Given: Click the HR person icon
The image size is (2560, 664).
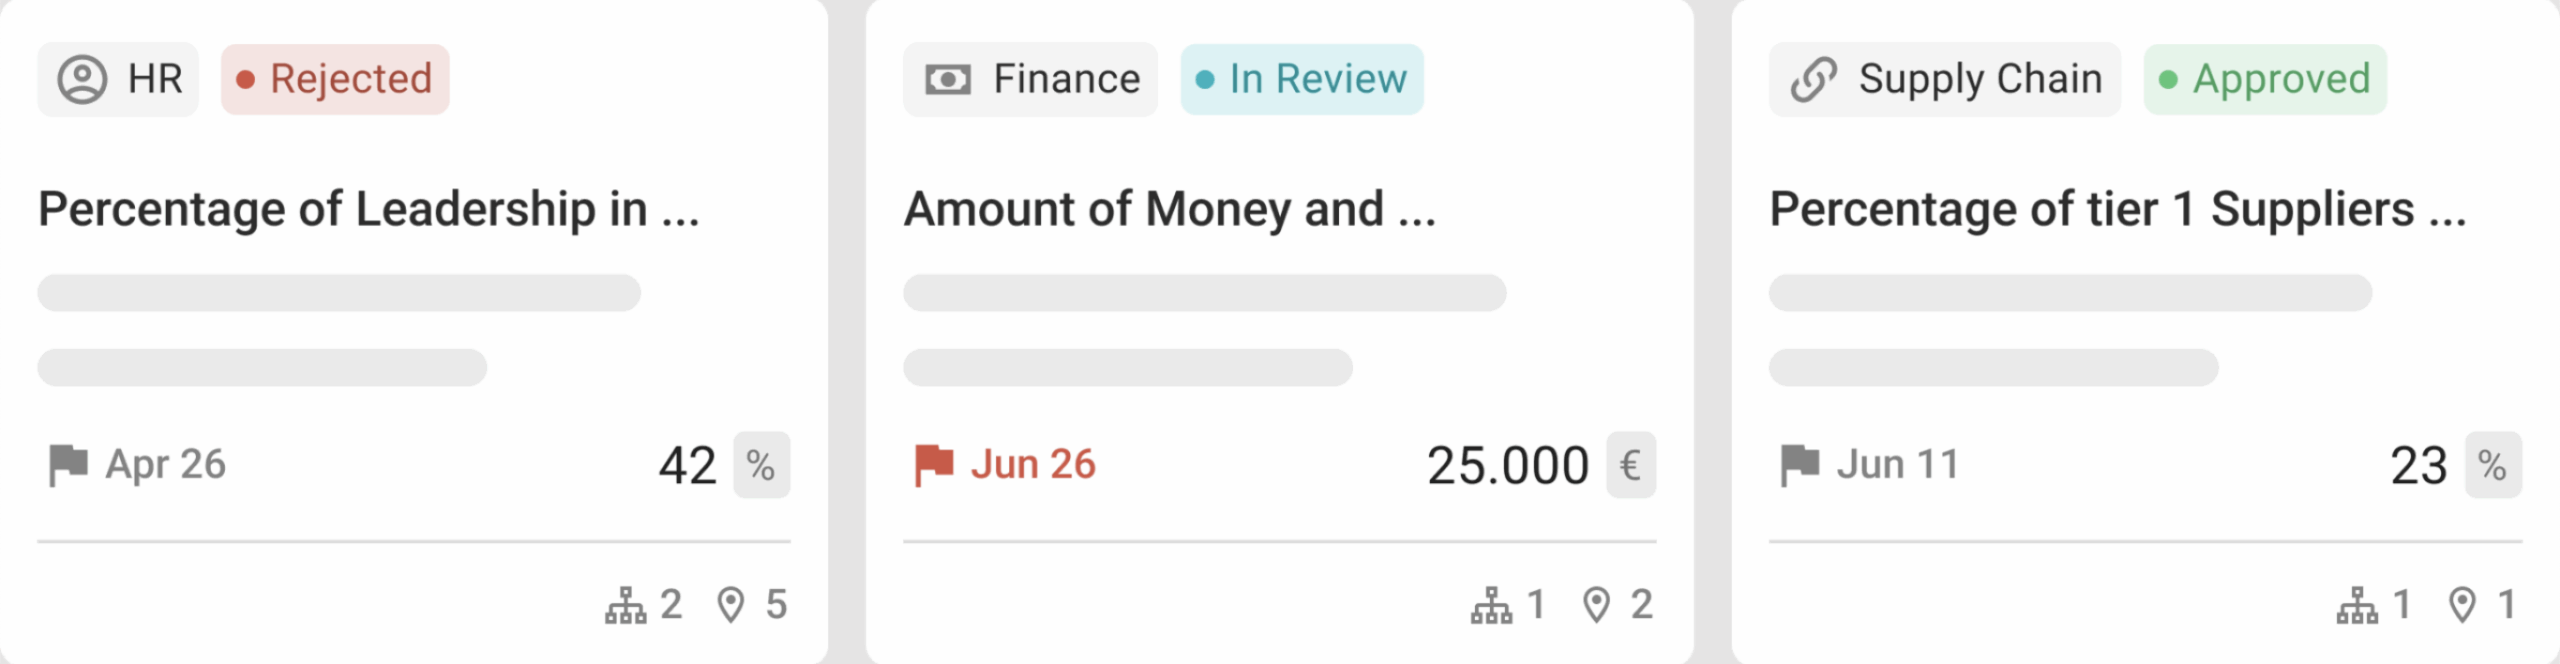Looking at the screenshot, I should coord(82,79).
